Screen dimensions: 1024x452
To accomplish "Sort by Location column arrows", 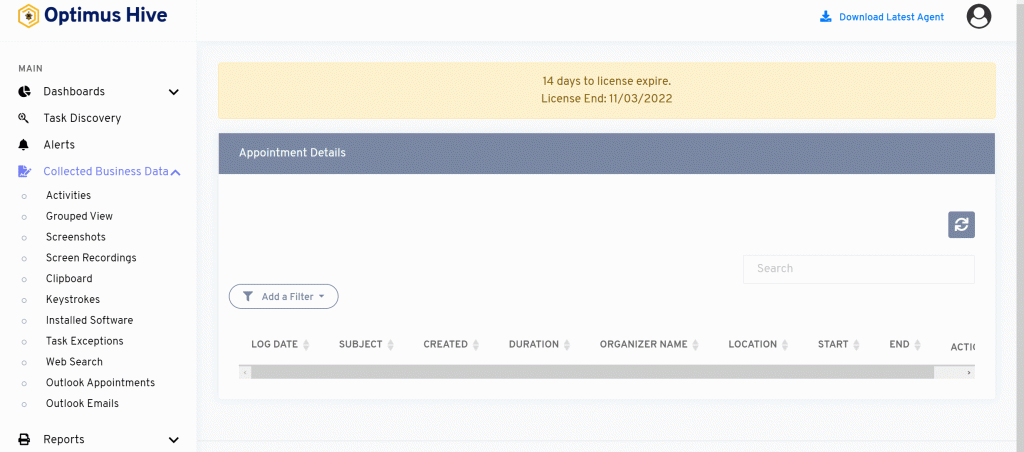I will (785, 345).
